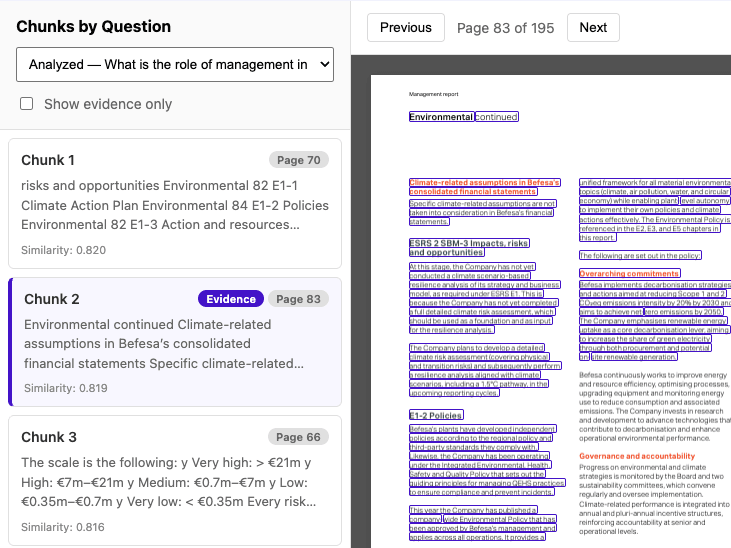This screenshot has height=548, width=731.
Task: Click Show evidence only label
Action: (x=108, y=104)
